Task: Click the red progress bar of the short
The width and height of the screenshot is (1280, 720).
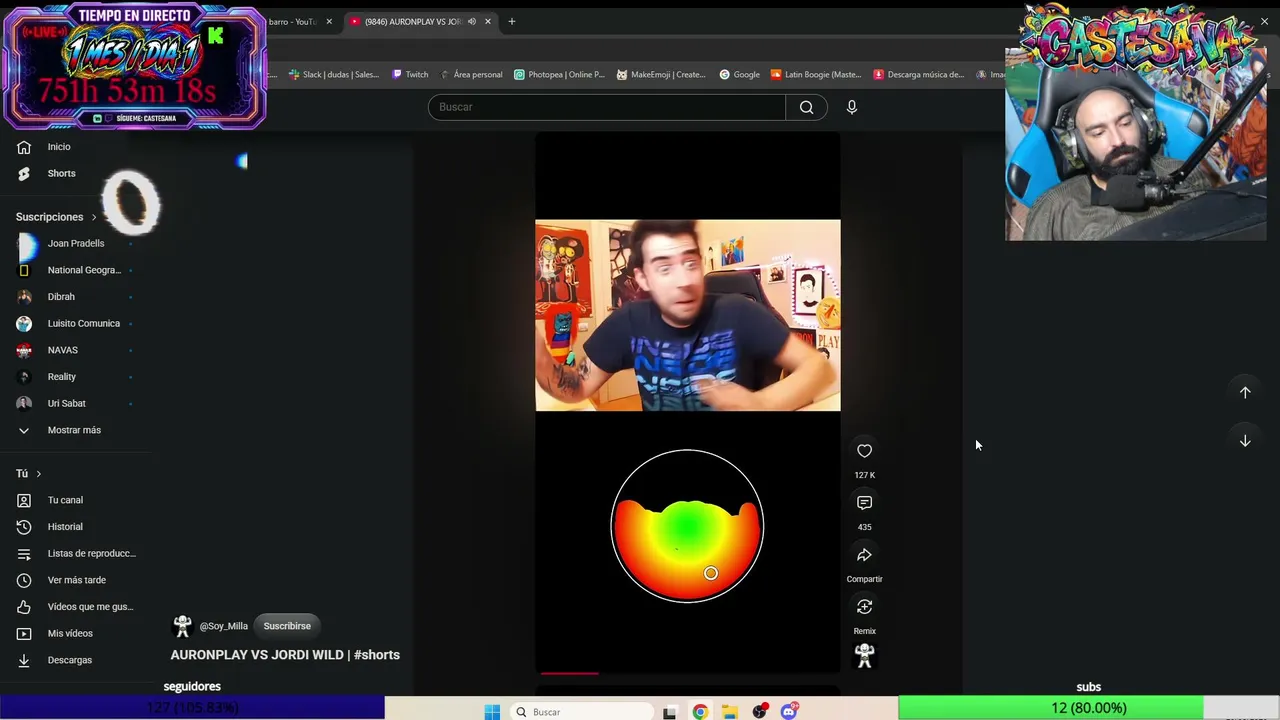Action: 570,673
